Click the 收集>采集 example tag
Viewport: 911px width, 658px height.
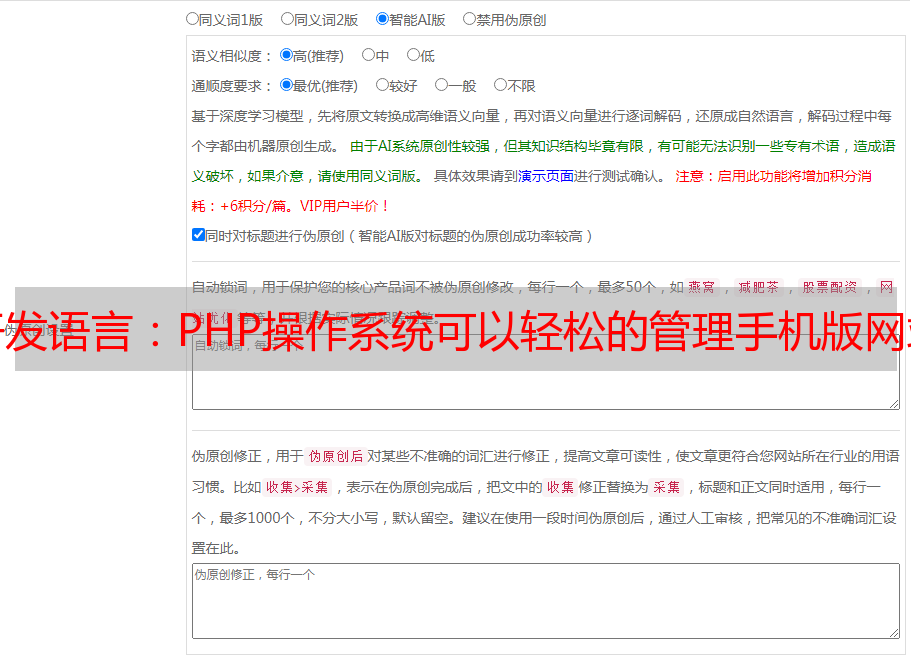coord(297,487)
